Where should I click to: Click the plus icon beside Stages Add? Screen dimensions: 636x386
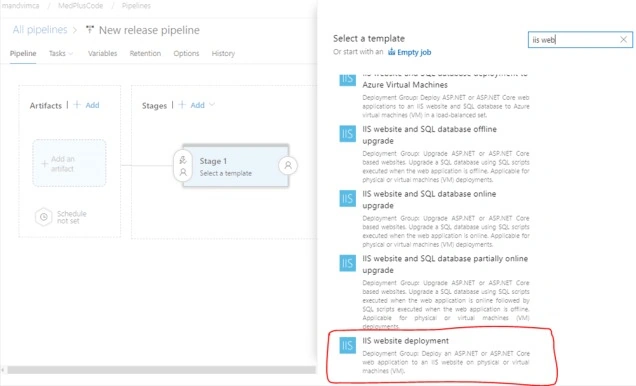coord(182,105)
